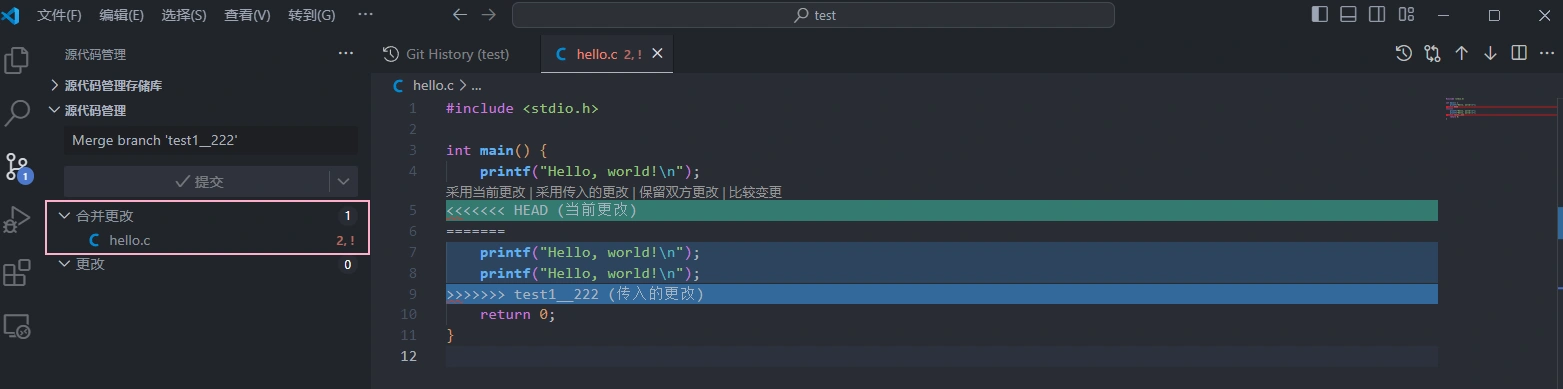The image size is (1563, 389).
Task: Click 合并更改 count badge 1
Action: coord(347,216)
